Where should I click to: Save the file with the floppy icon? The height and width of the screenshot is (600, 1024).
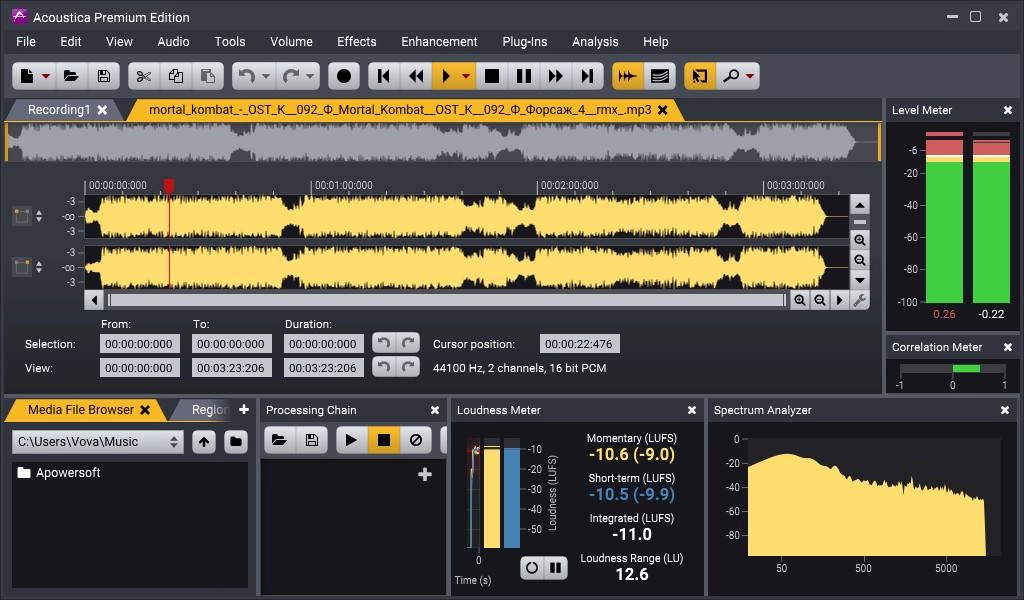pos(103,76)
